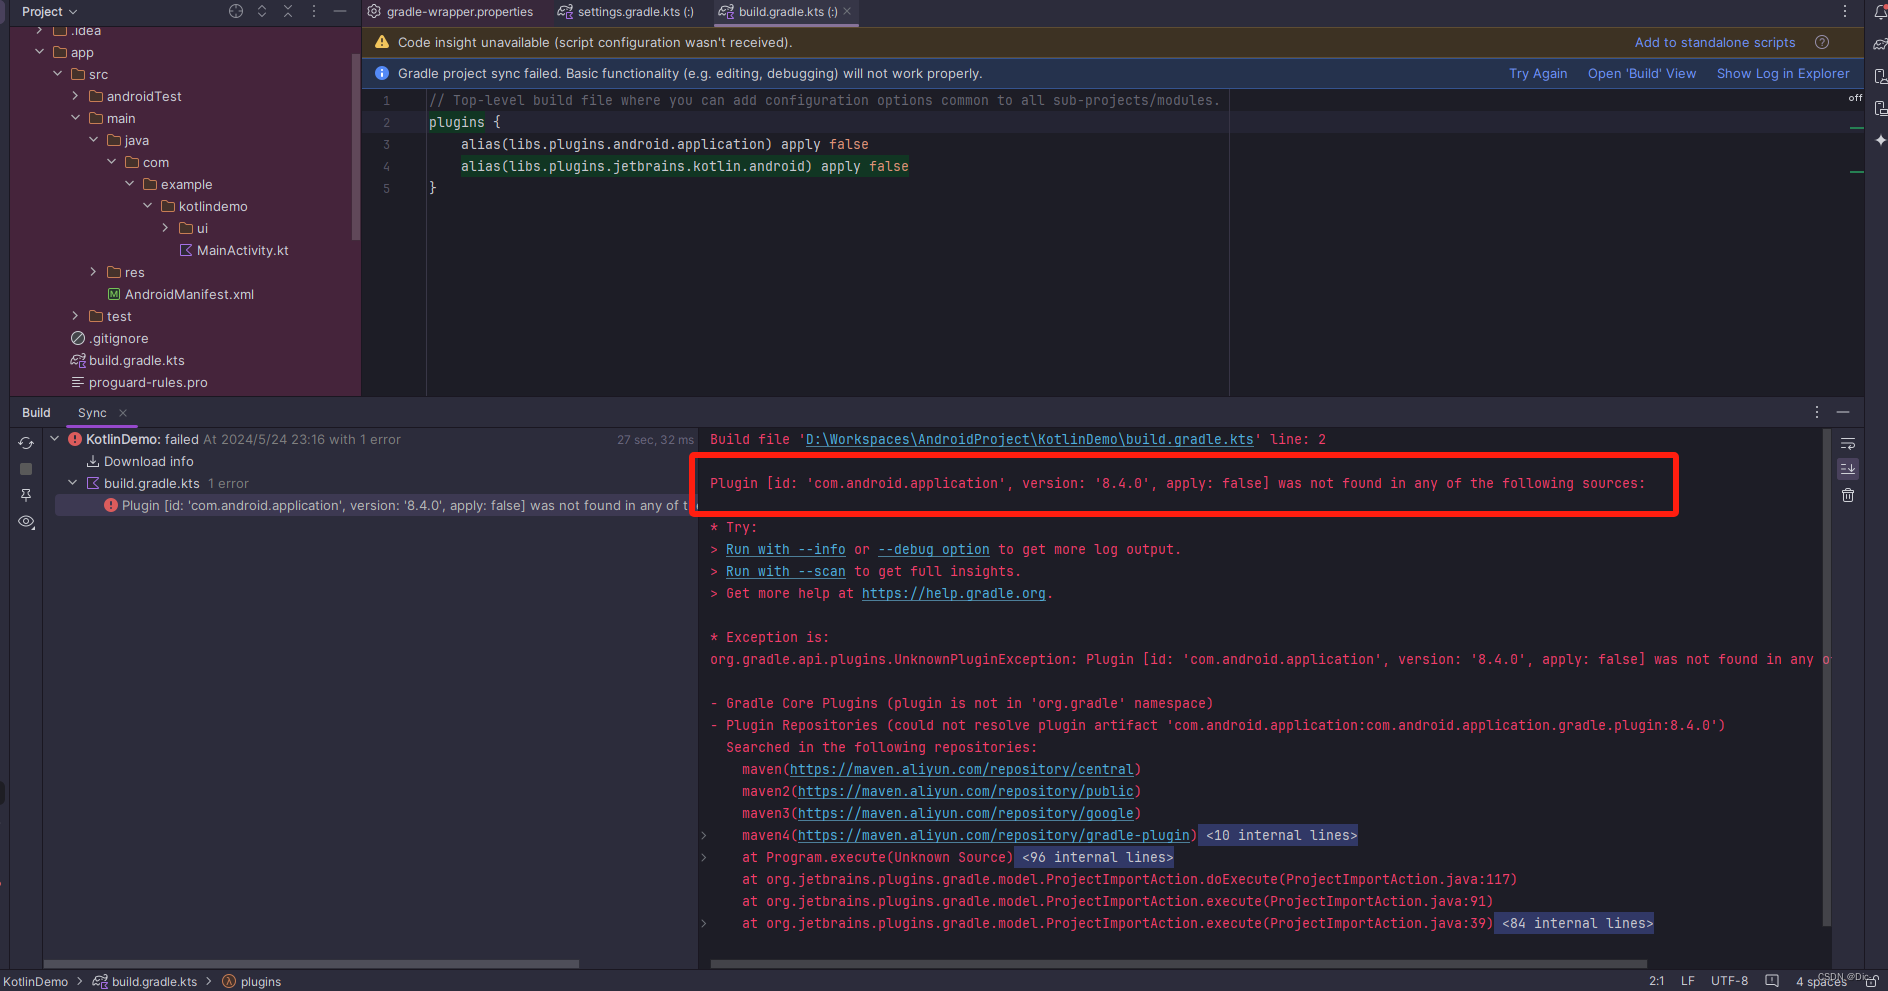
Task: Clear all build output with trash icon
Action: (x=1849, y=495)
